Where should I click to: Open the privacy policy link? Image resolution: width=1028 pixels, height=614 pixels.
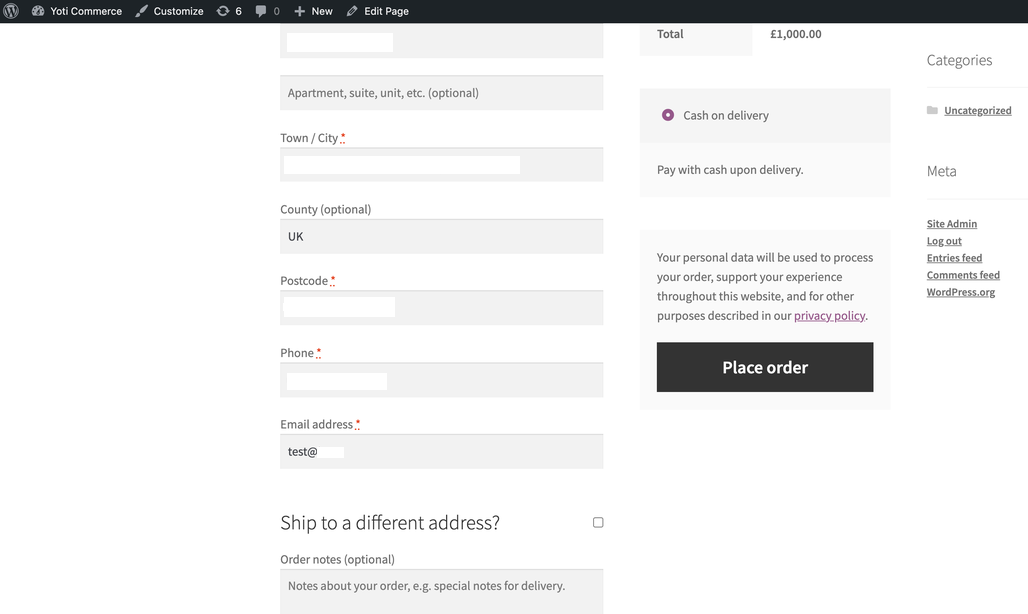coord(830,315)
